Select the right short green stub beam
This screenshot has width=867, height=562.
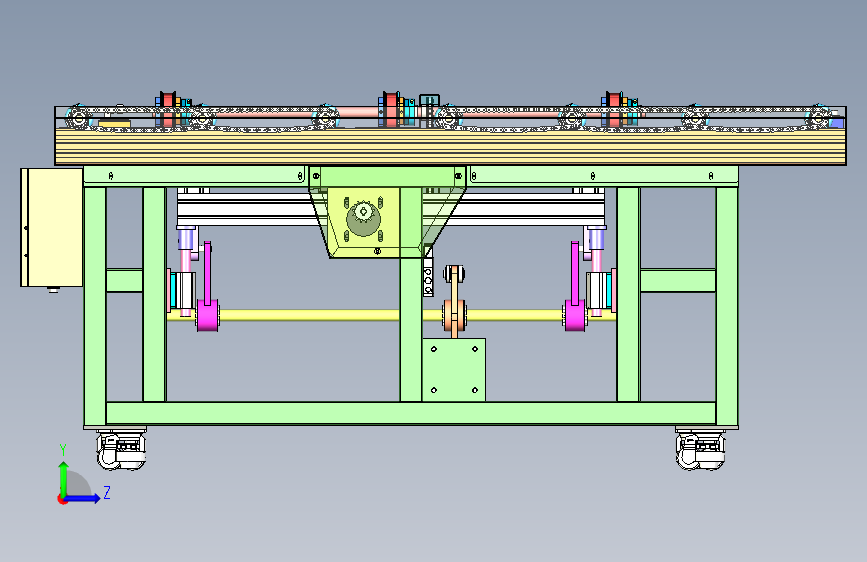pyautogui.click(x=678, y=280)
